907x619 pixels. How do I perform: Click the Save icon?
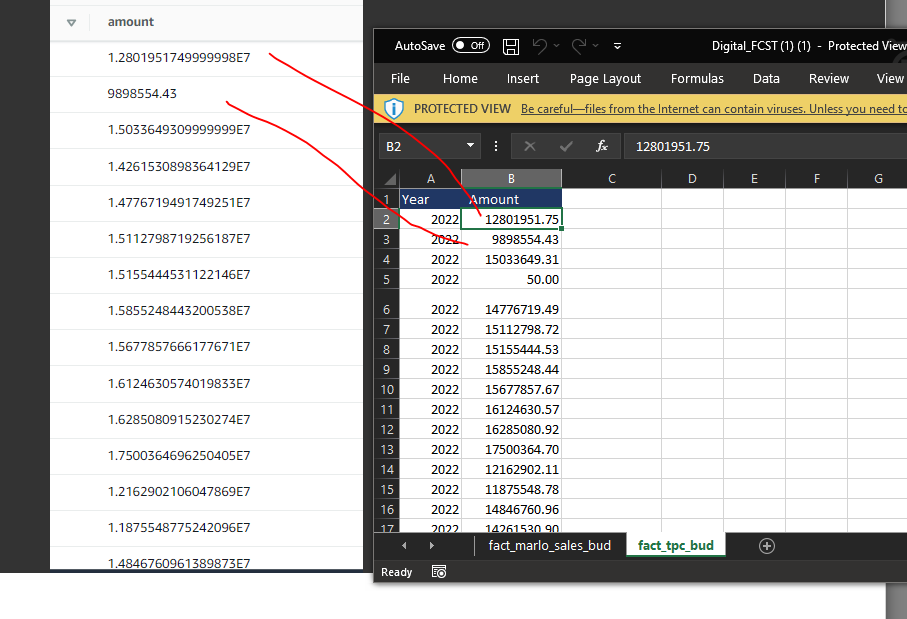(510, 45)
